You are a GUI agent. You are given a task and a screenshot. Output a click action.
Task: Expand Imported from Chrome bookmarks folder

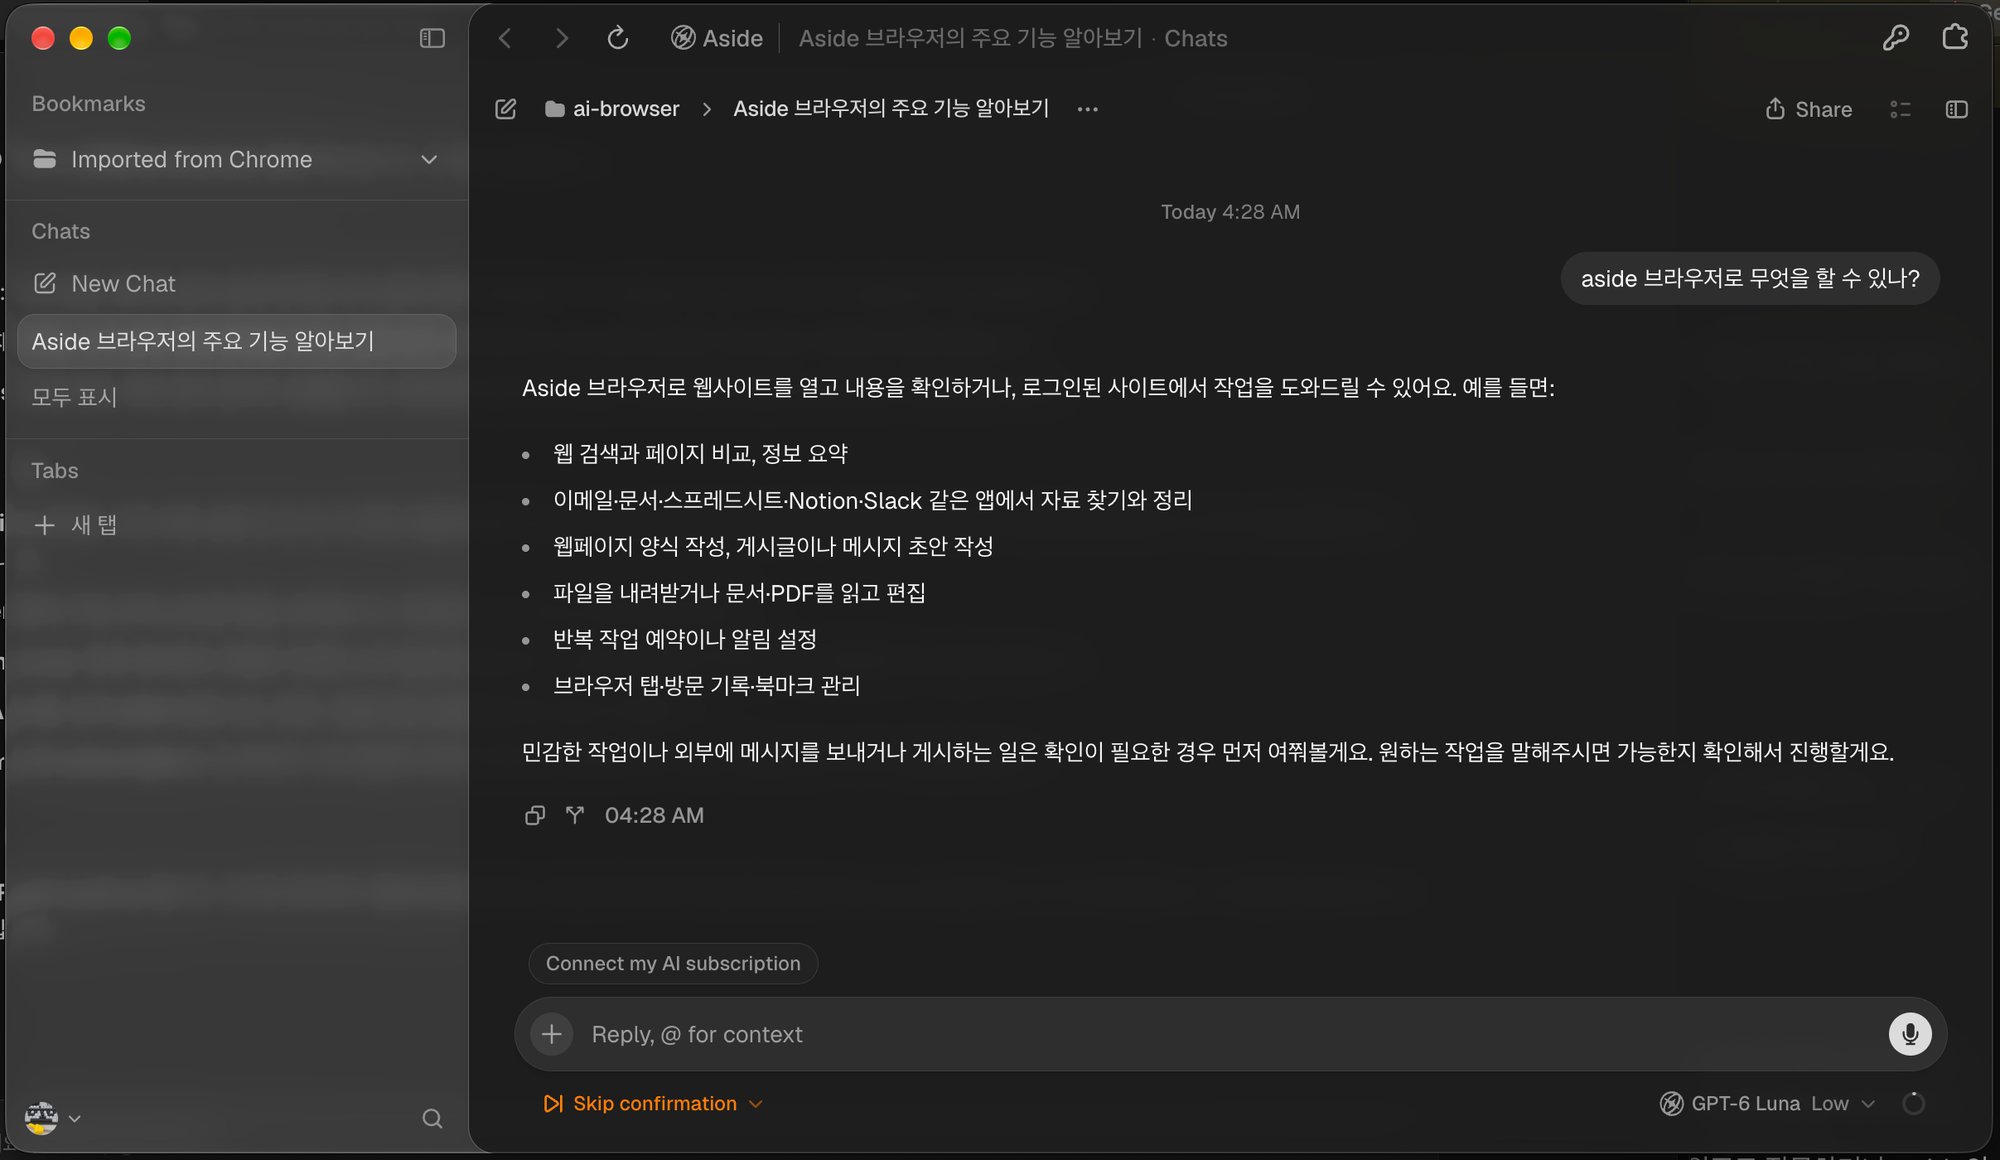point(429,160)
